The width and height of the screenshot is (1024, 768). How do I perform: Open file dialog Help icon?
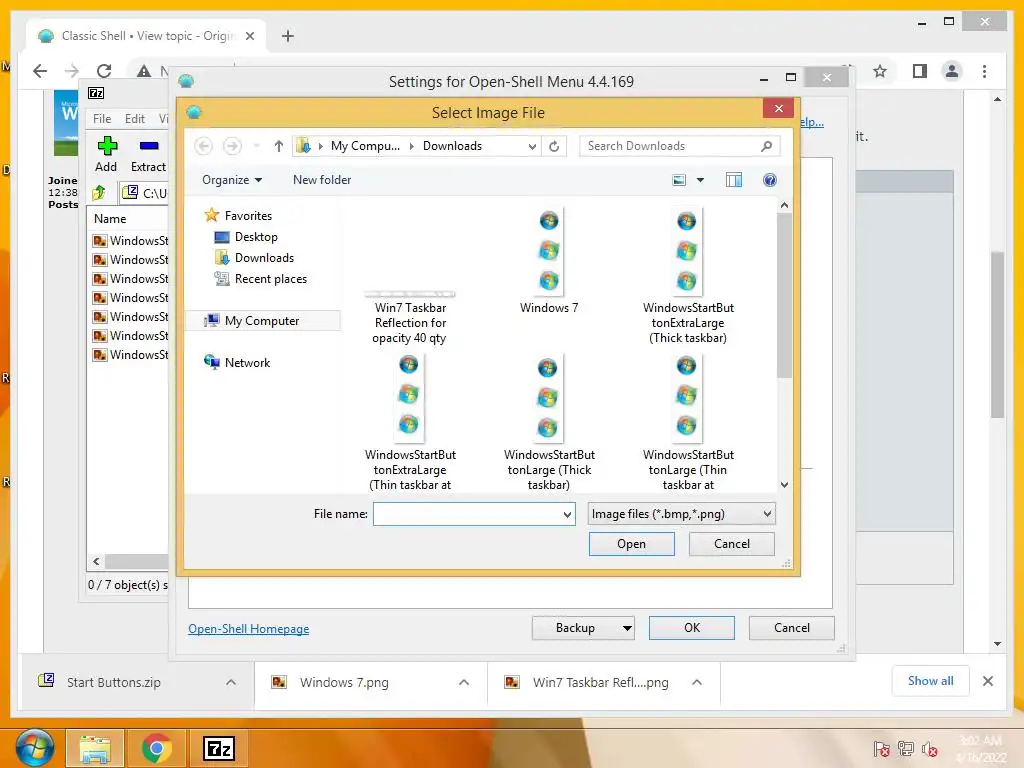(770, 180)
